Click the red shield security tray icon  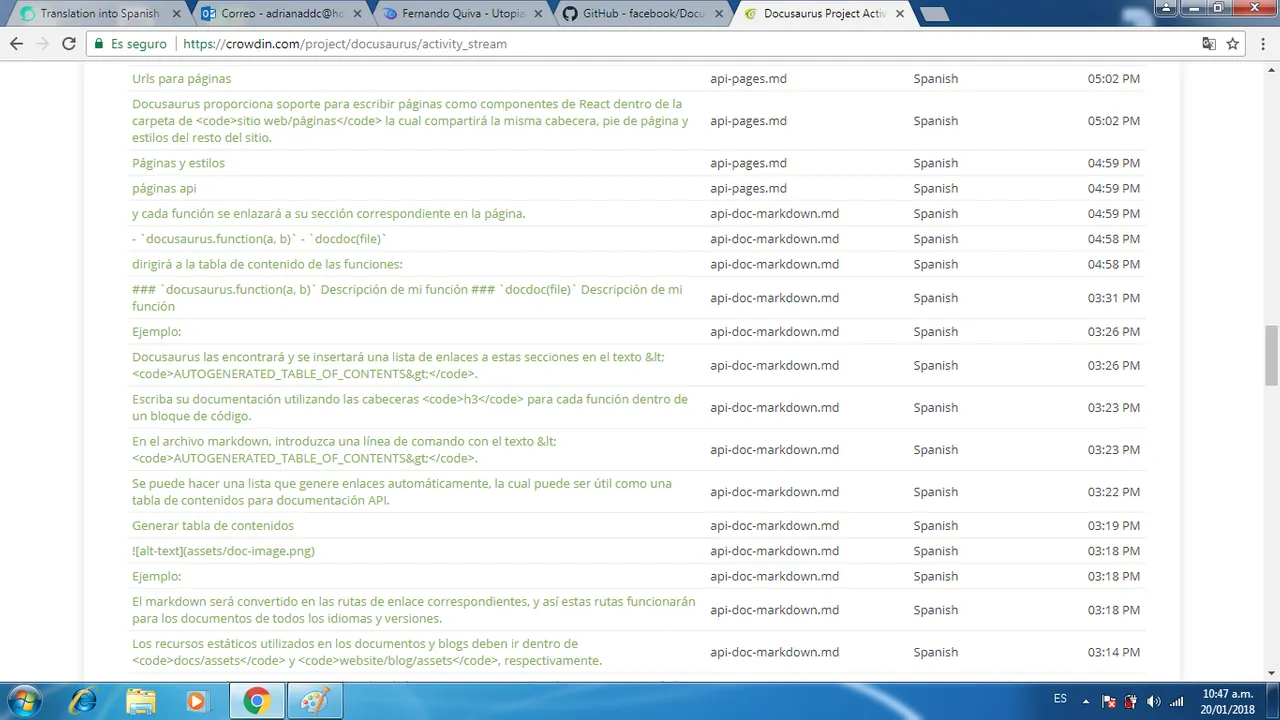coord(1131,701)
